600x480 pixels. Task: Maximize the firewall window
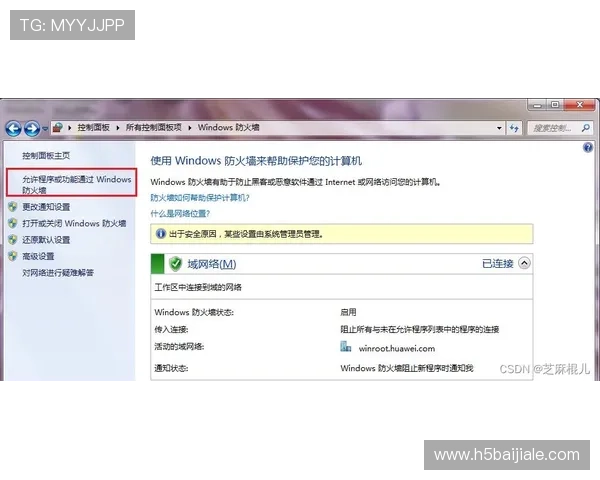(x=554, y=105)
